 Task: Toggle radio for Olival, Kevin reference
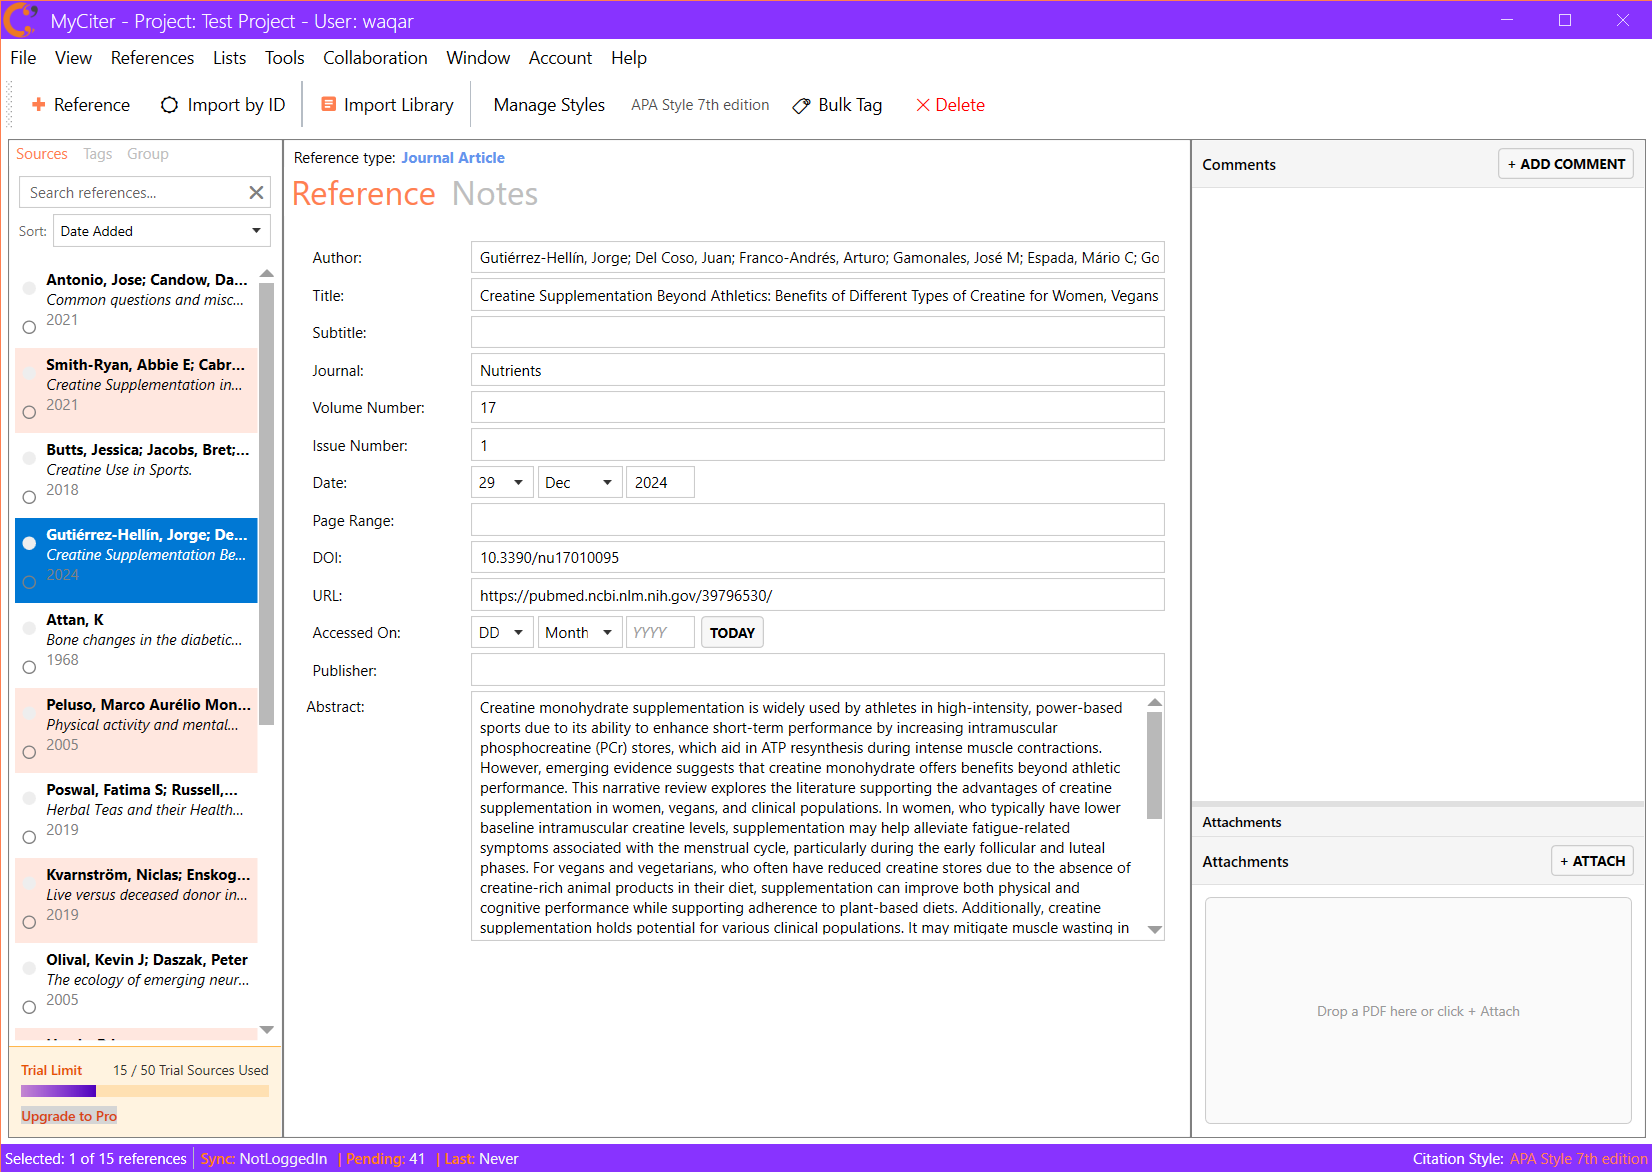pyautogui.click(x=29, y=1007)
